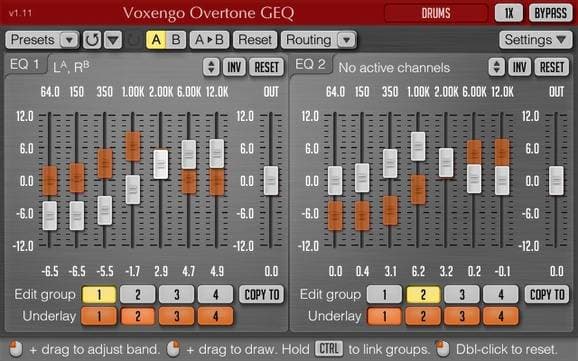The image size is (578, 361).
Task: Click the -6.5 value under EQ 1 64.0 band
Action: [x=50, y=272]
